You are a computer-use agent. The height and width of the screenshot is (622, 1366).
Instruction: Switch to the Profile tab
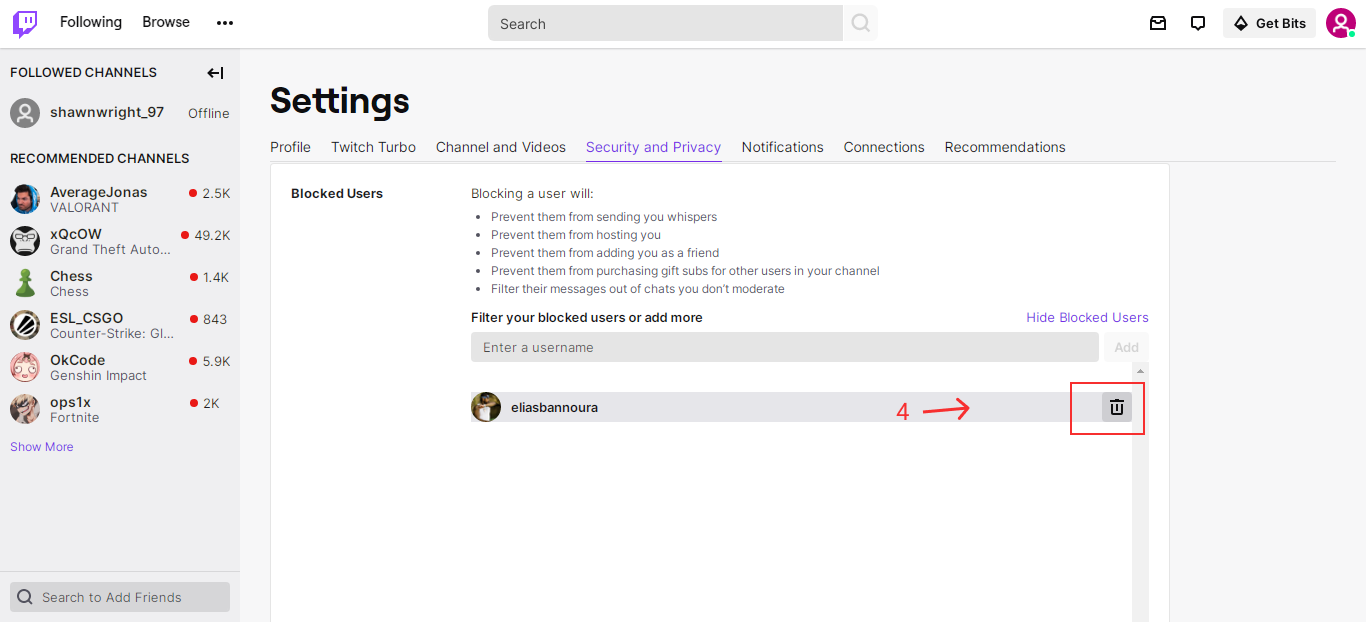pyautogui.click(x=290, y=147)
